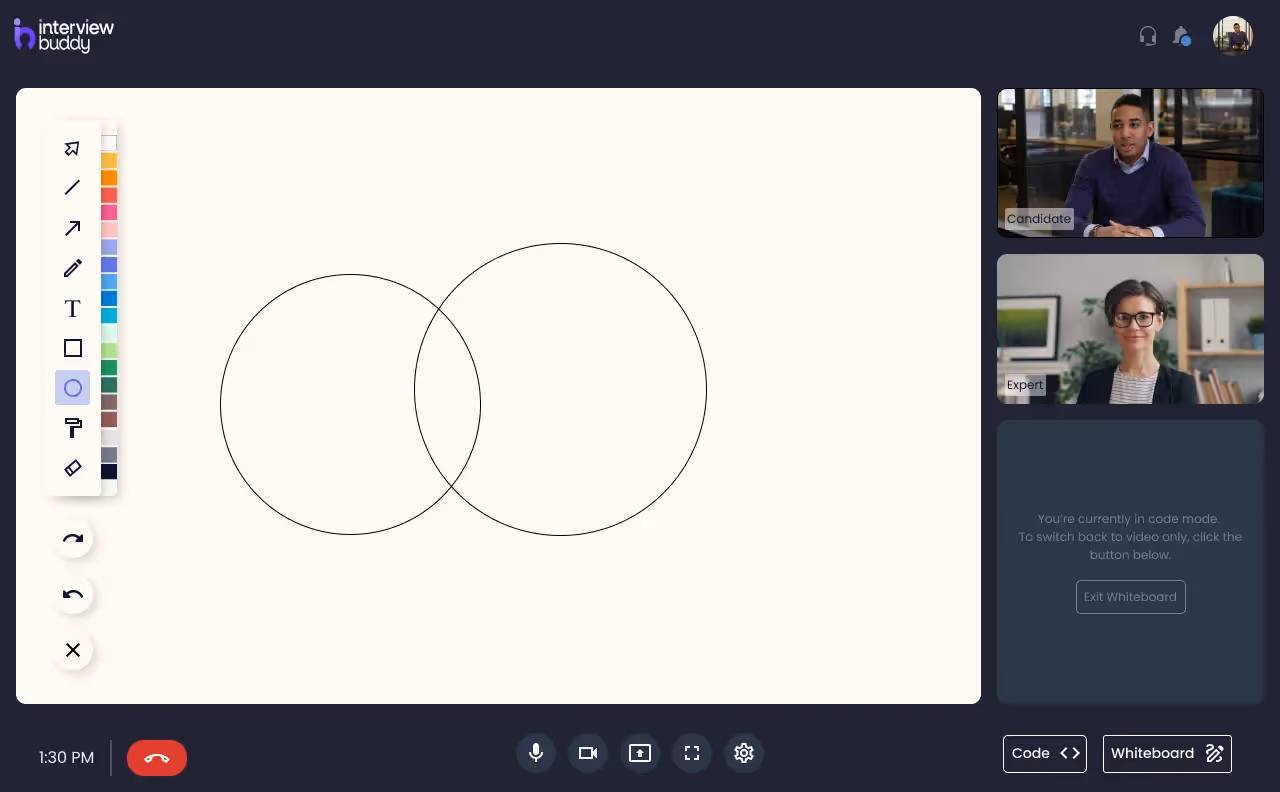
Task: Switch to Whiteboard mode
Action: (x=1166, y=754)
